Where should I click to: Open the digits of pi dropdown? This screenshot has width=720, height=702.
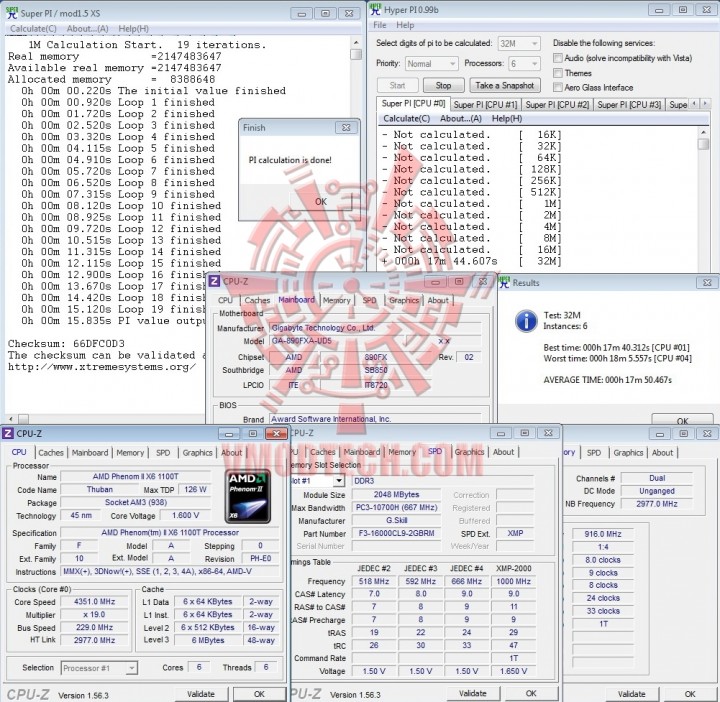[518, 44]
